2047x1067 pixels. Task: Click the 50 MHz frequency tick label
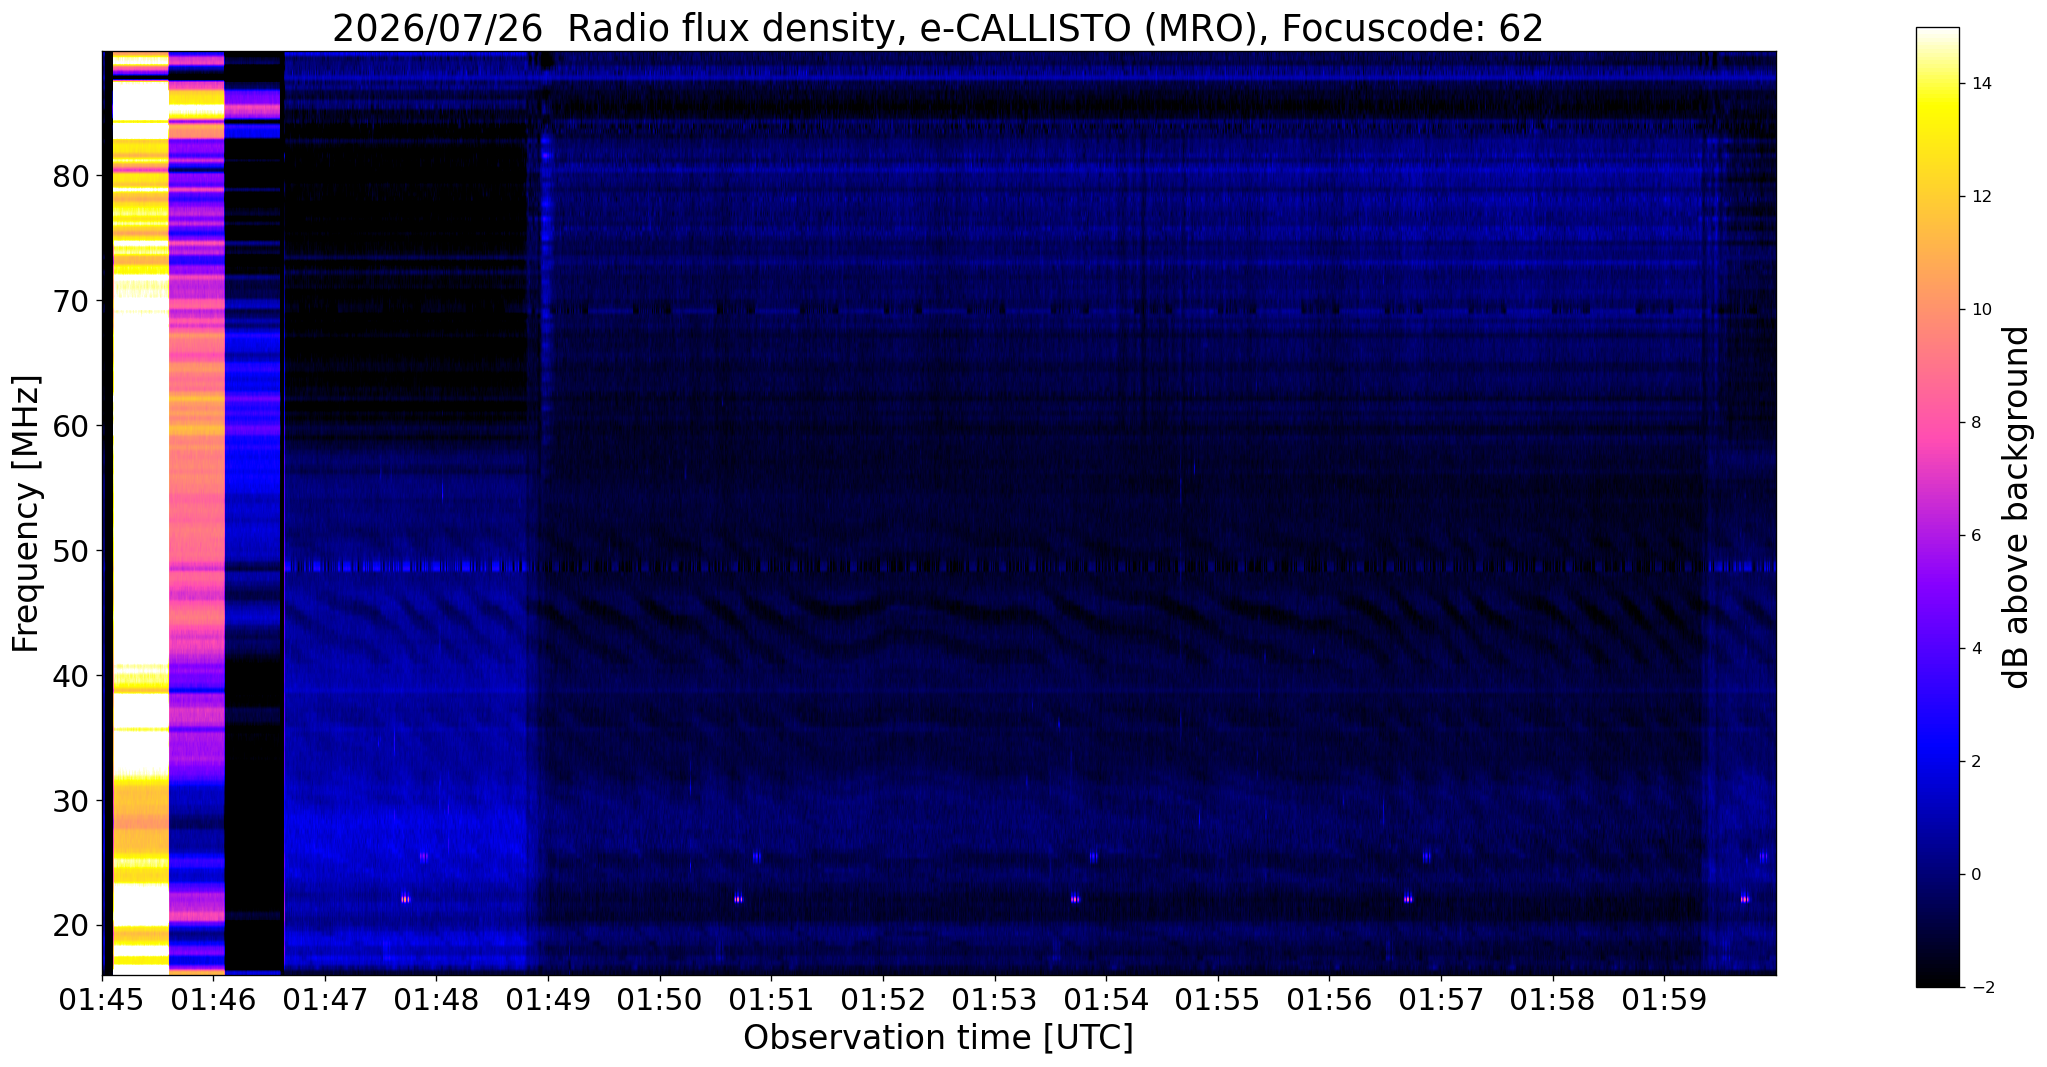pos(71,552)
